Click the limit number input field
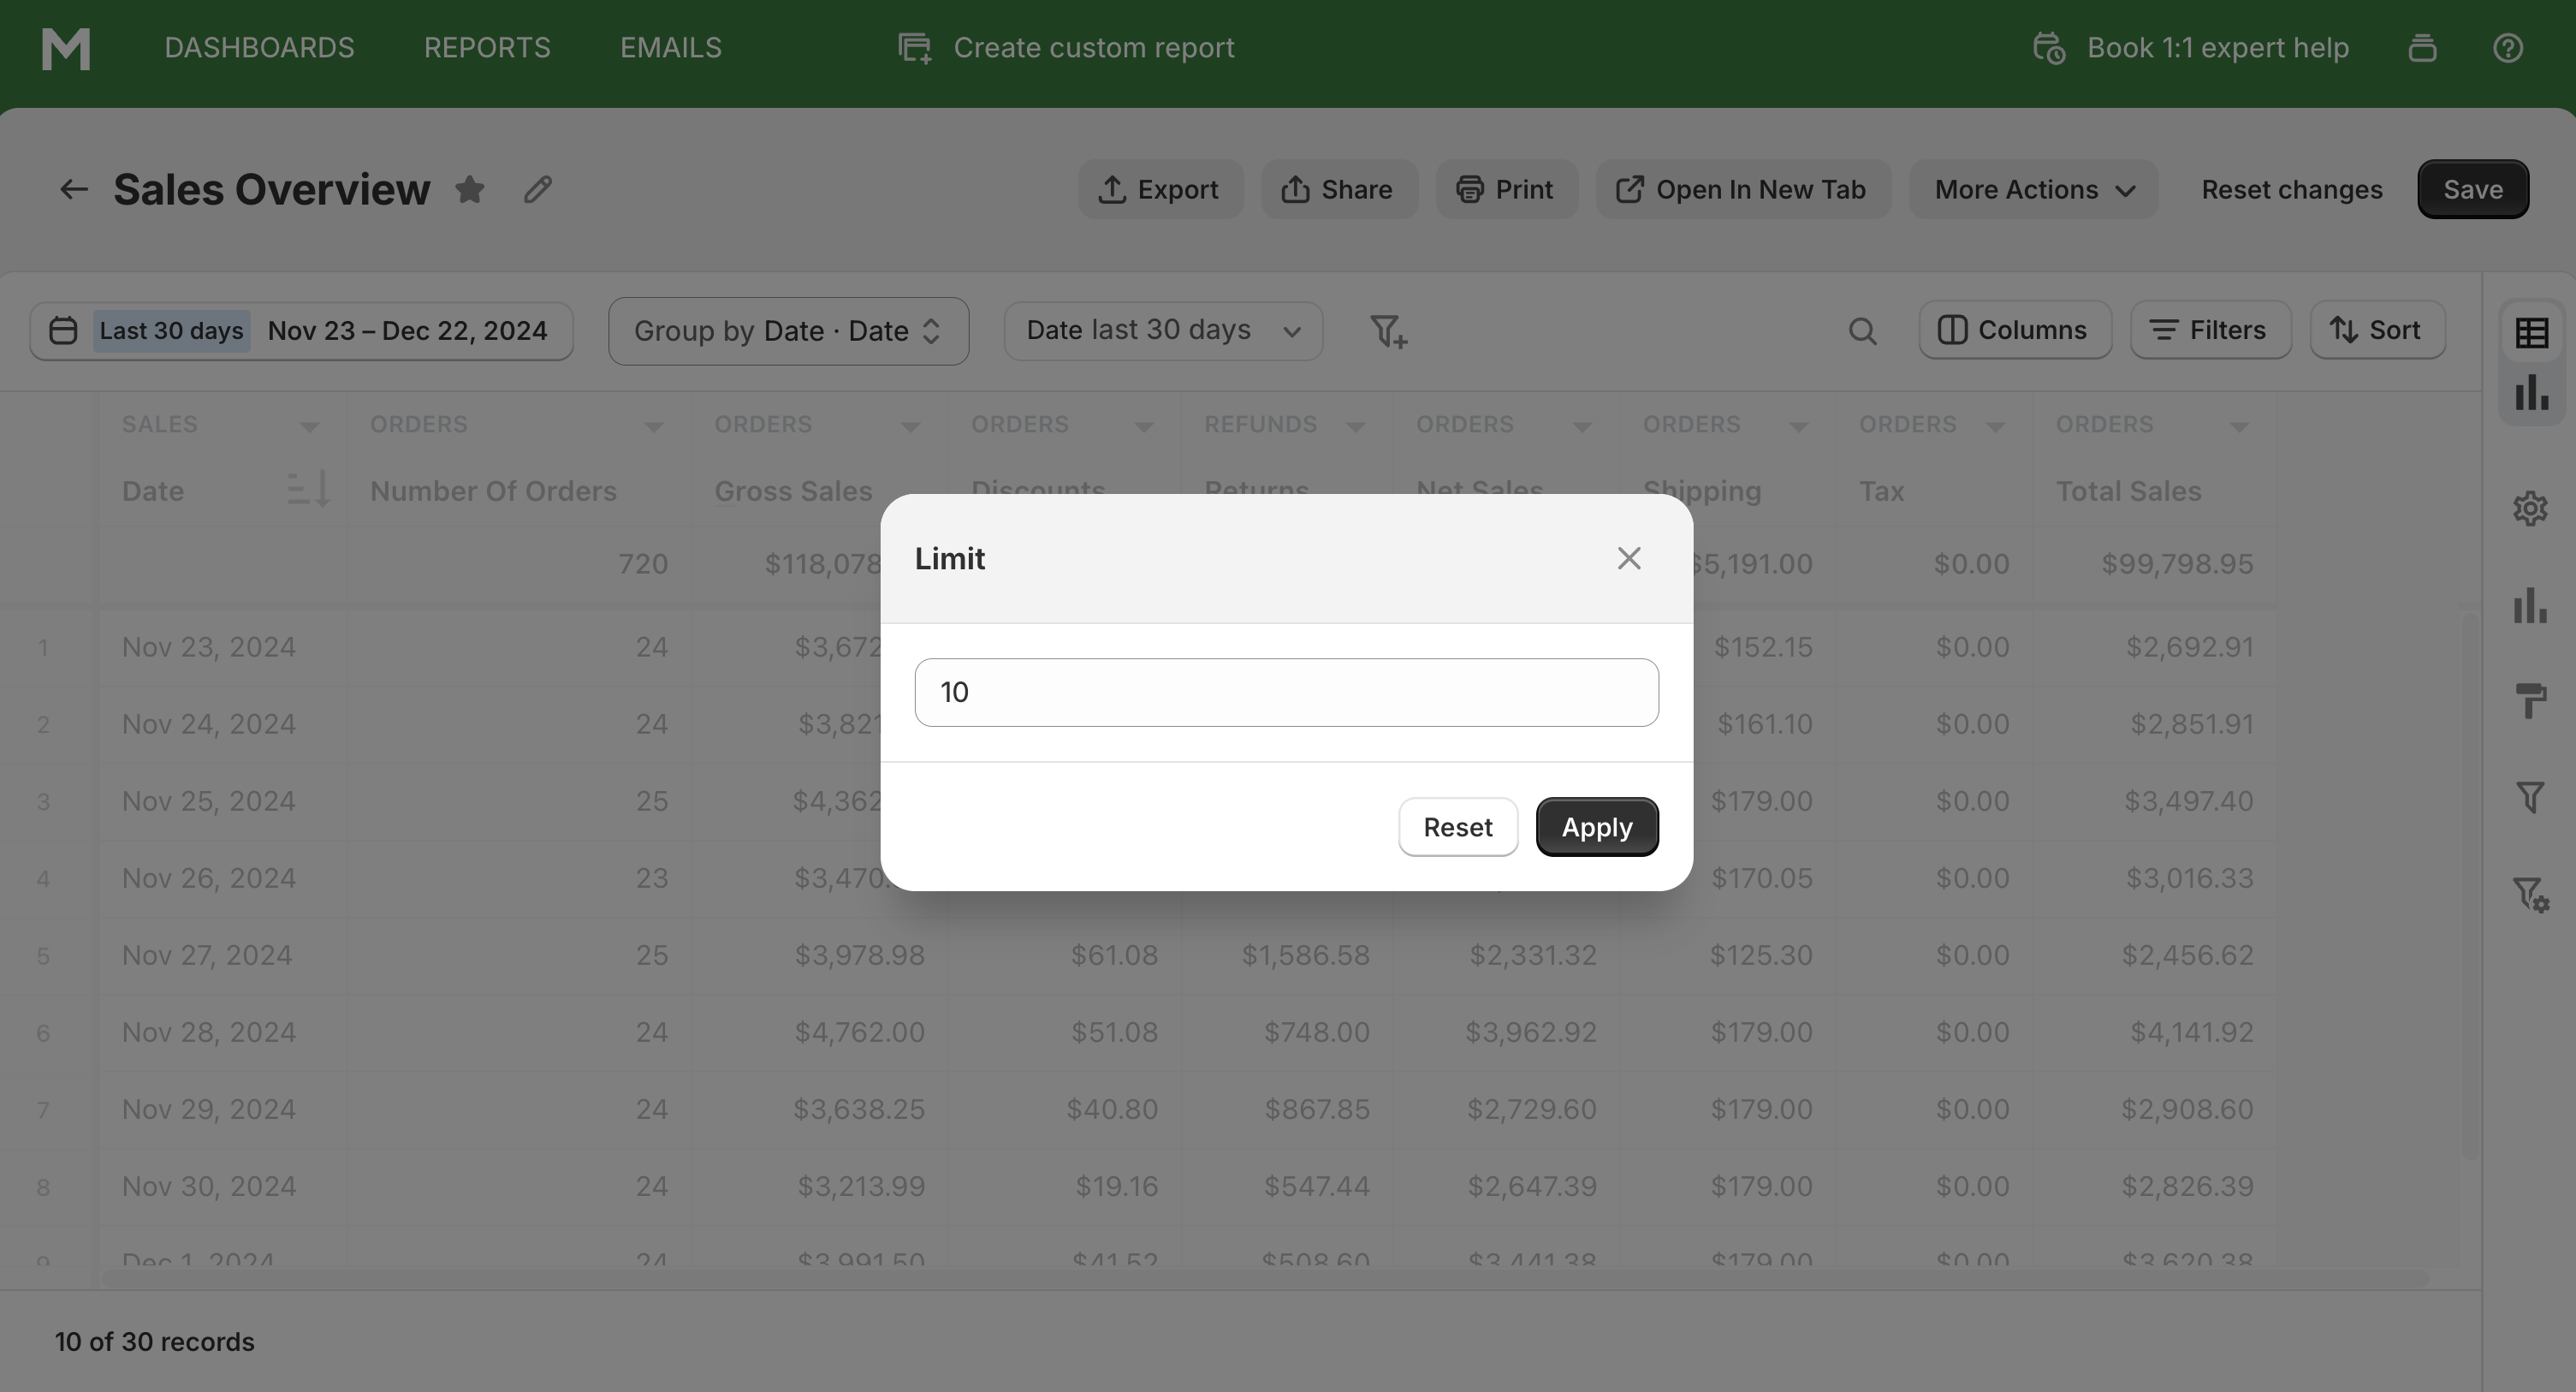Image resolution: width=2576 pixels, height=1392 pixels. [x=1286, y=693]
